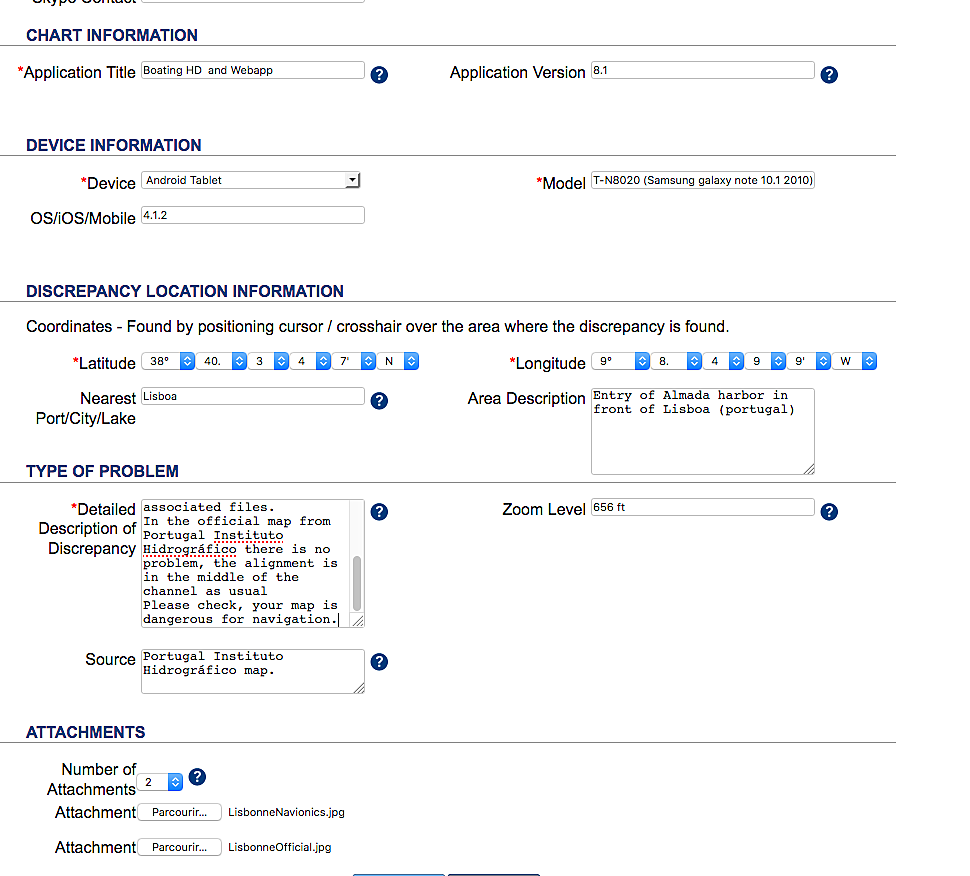Screen dimensions: 970x876
Task: Click the DISCREPANCY LOCATION INFORMATION heading
Action: pyautogui.click(x=185, y=291)
